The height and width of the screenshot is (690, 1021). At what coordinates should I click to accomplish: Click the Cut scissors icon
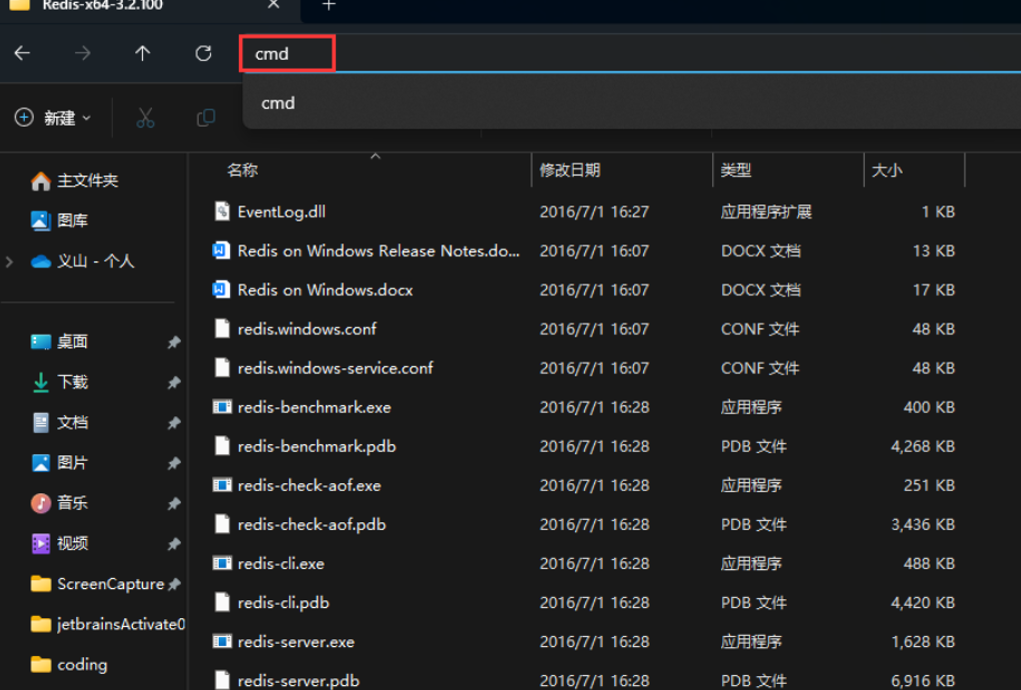(x=145, y=118)
